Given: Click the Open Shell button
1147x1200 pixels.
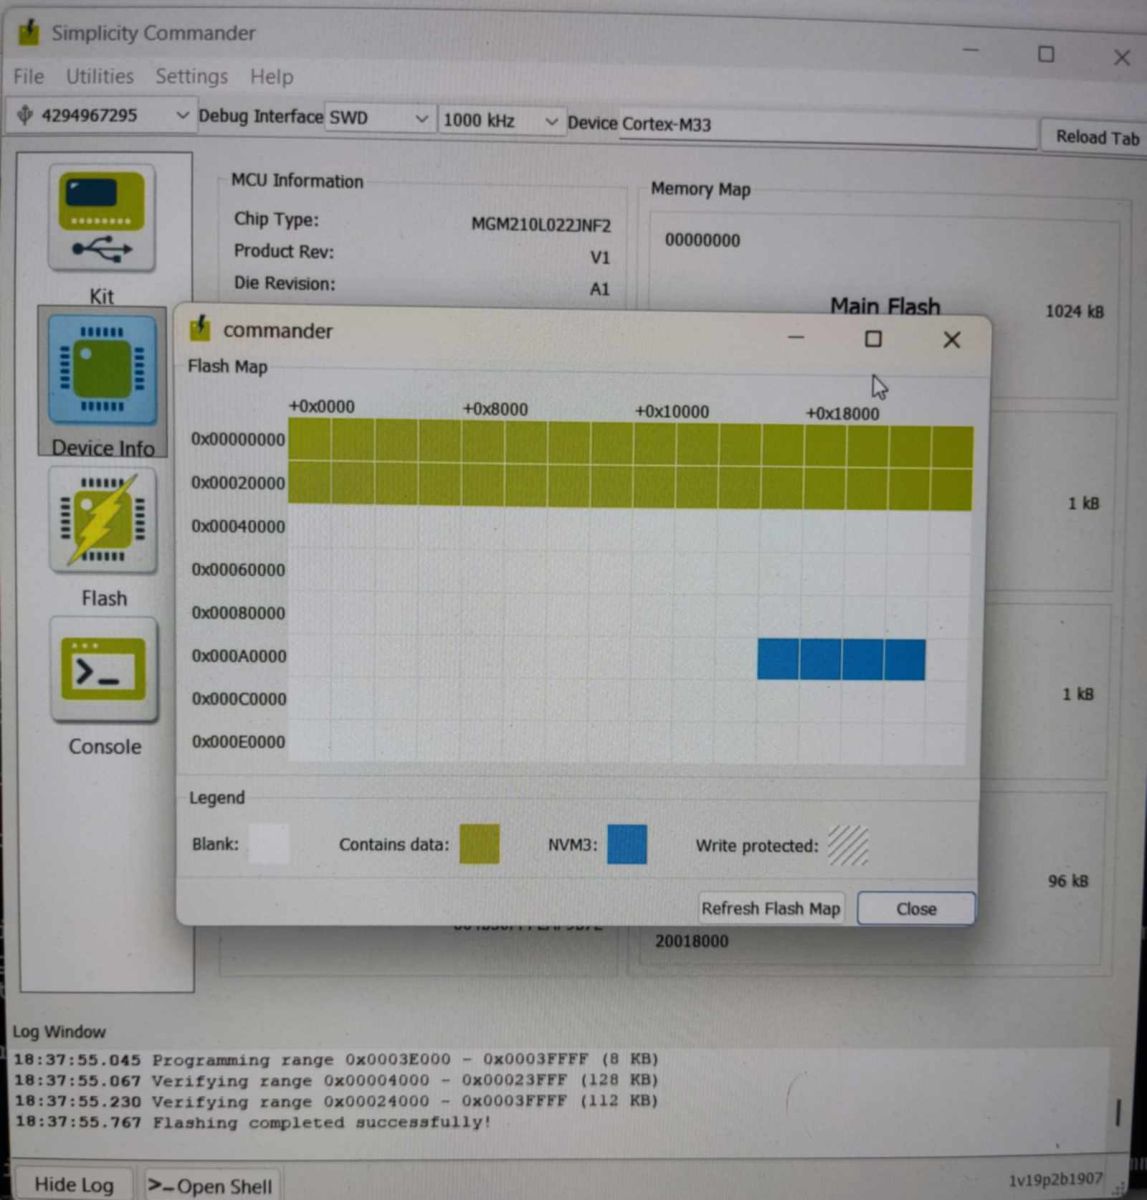Looking at the screenshot, I should tap(210, 1186).
